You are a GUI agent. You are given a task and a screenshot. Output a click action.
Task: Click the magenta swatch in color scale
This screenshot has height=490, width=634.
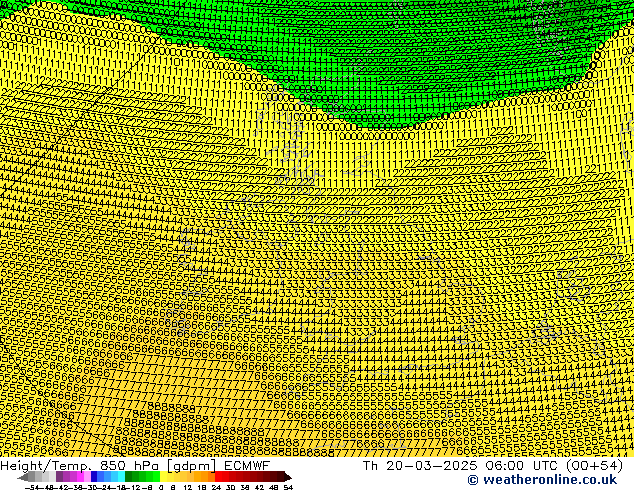click(x=80, y=477)
